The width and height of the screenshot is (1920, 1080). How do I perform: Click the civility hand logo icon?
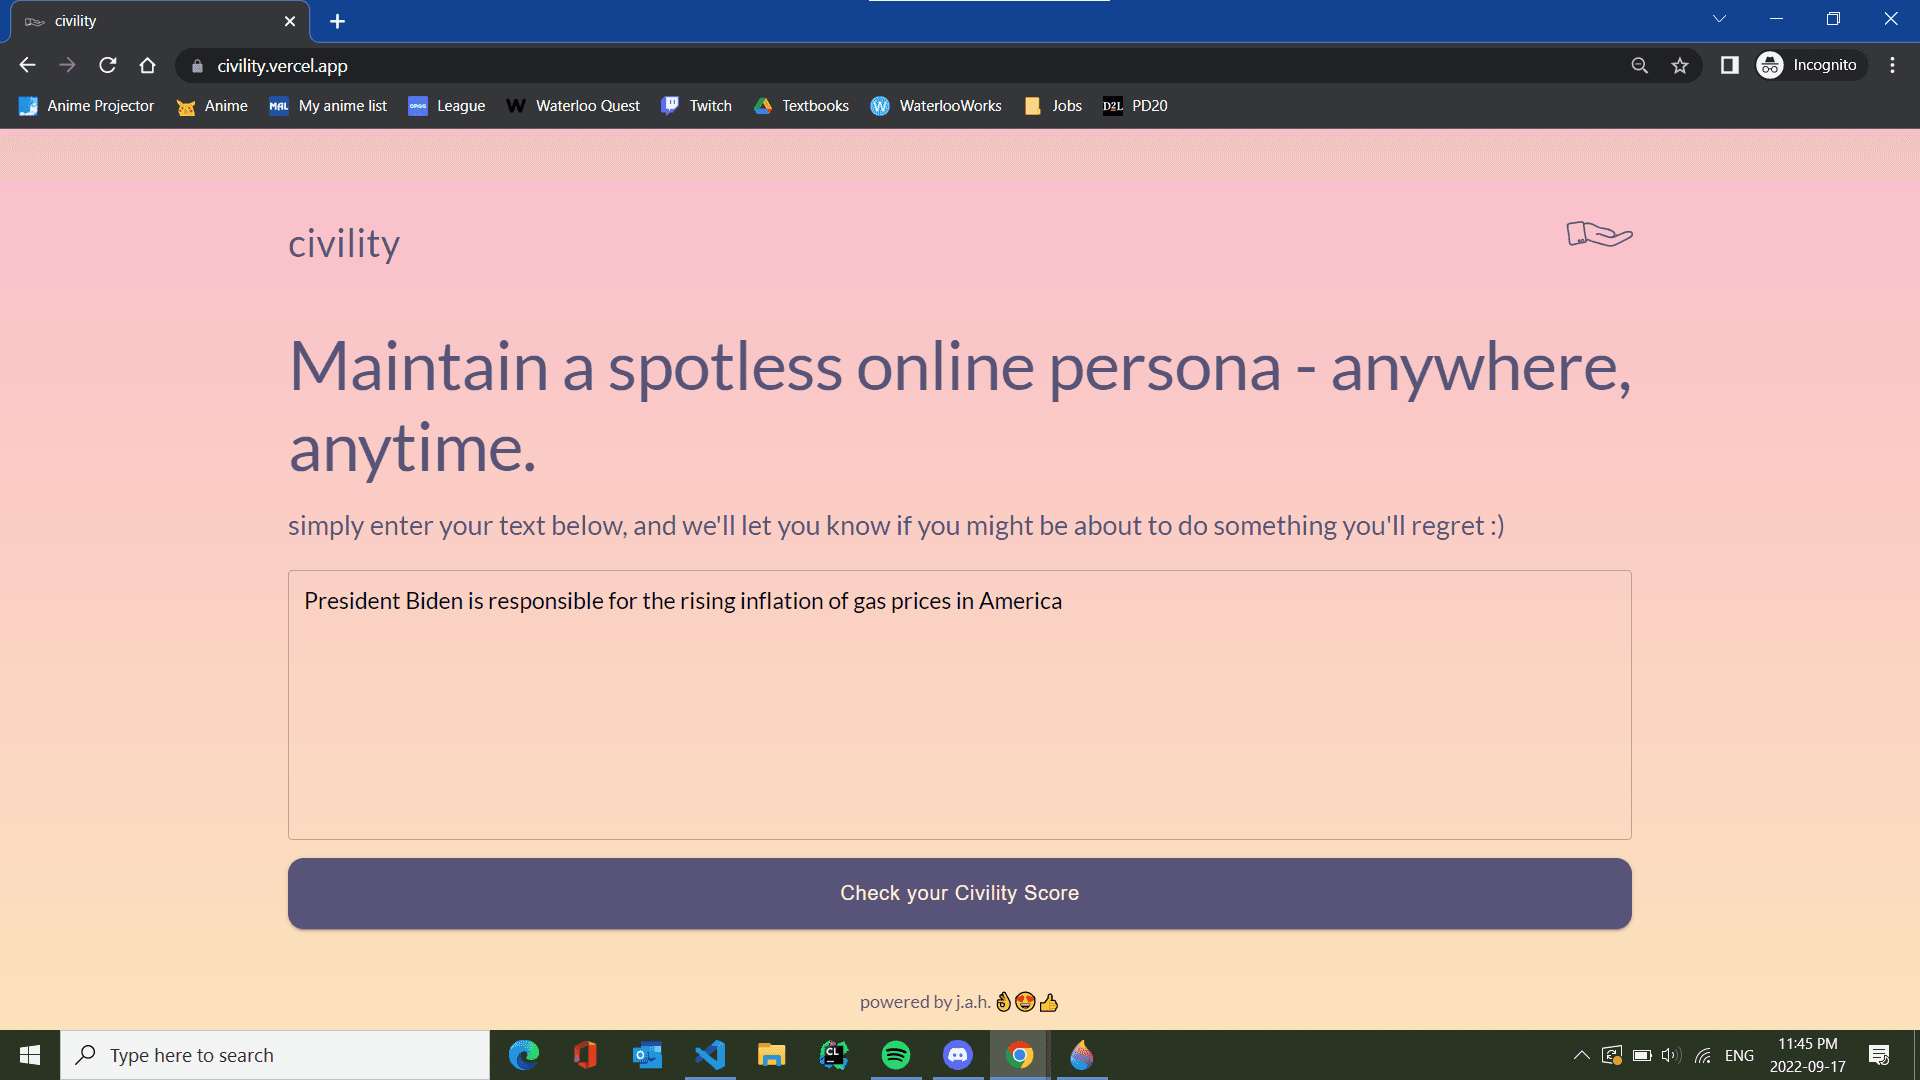pyautogui.click(x=1599, y=234)
